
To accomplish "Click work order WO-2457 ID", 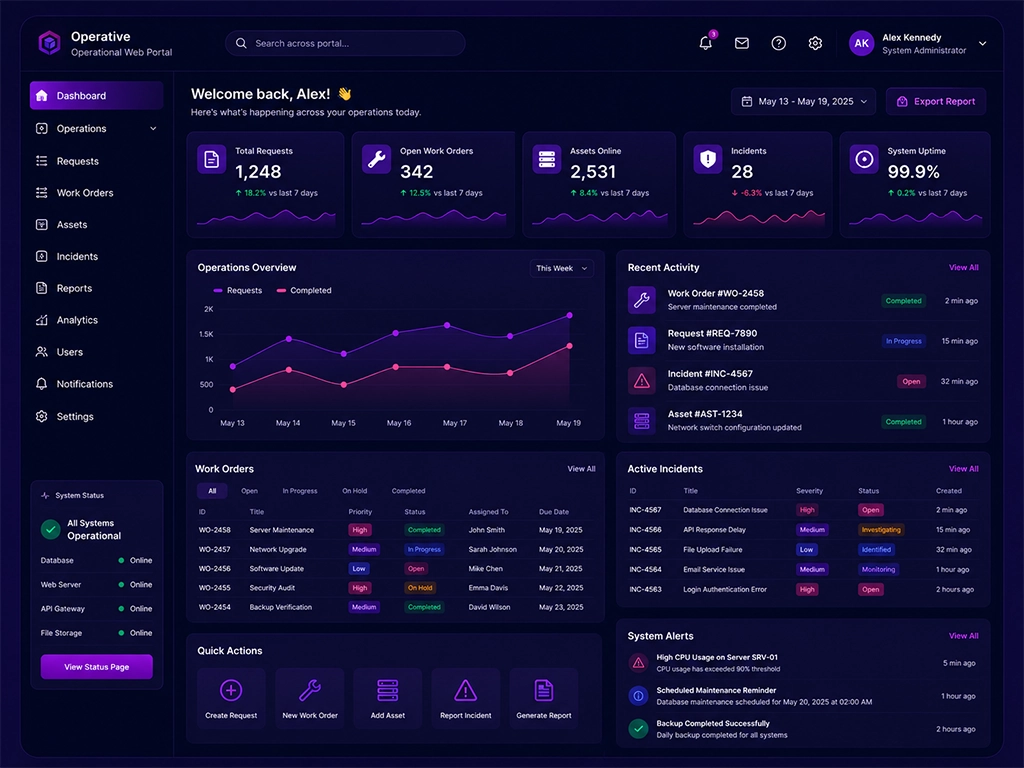I will tap(214, 549).
